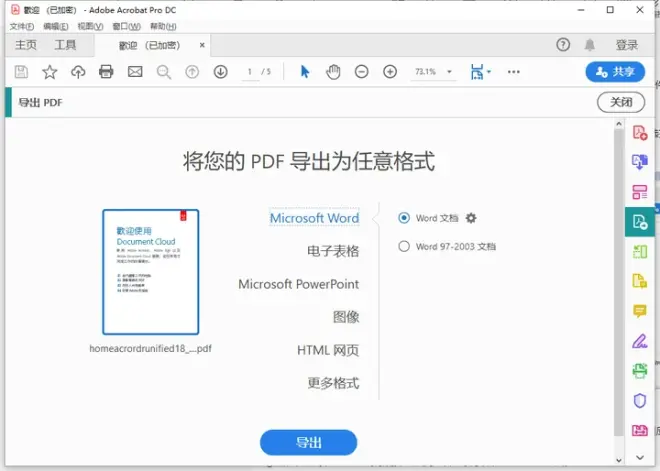
Task: Click the upload to cloud icon
Action: (78, 72)
